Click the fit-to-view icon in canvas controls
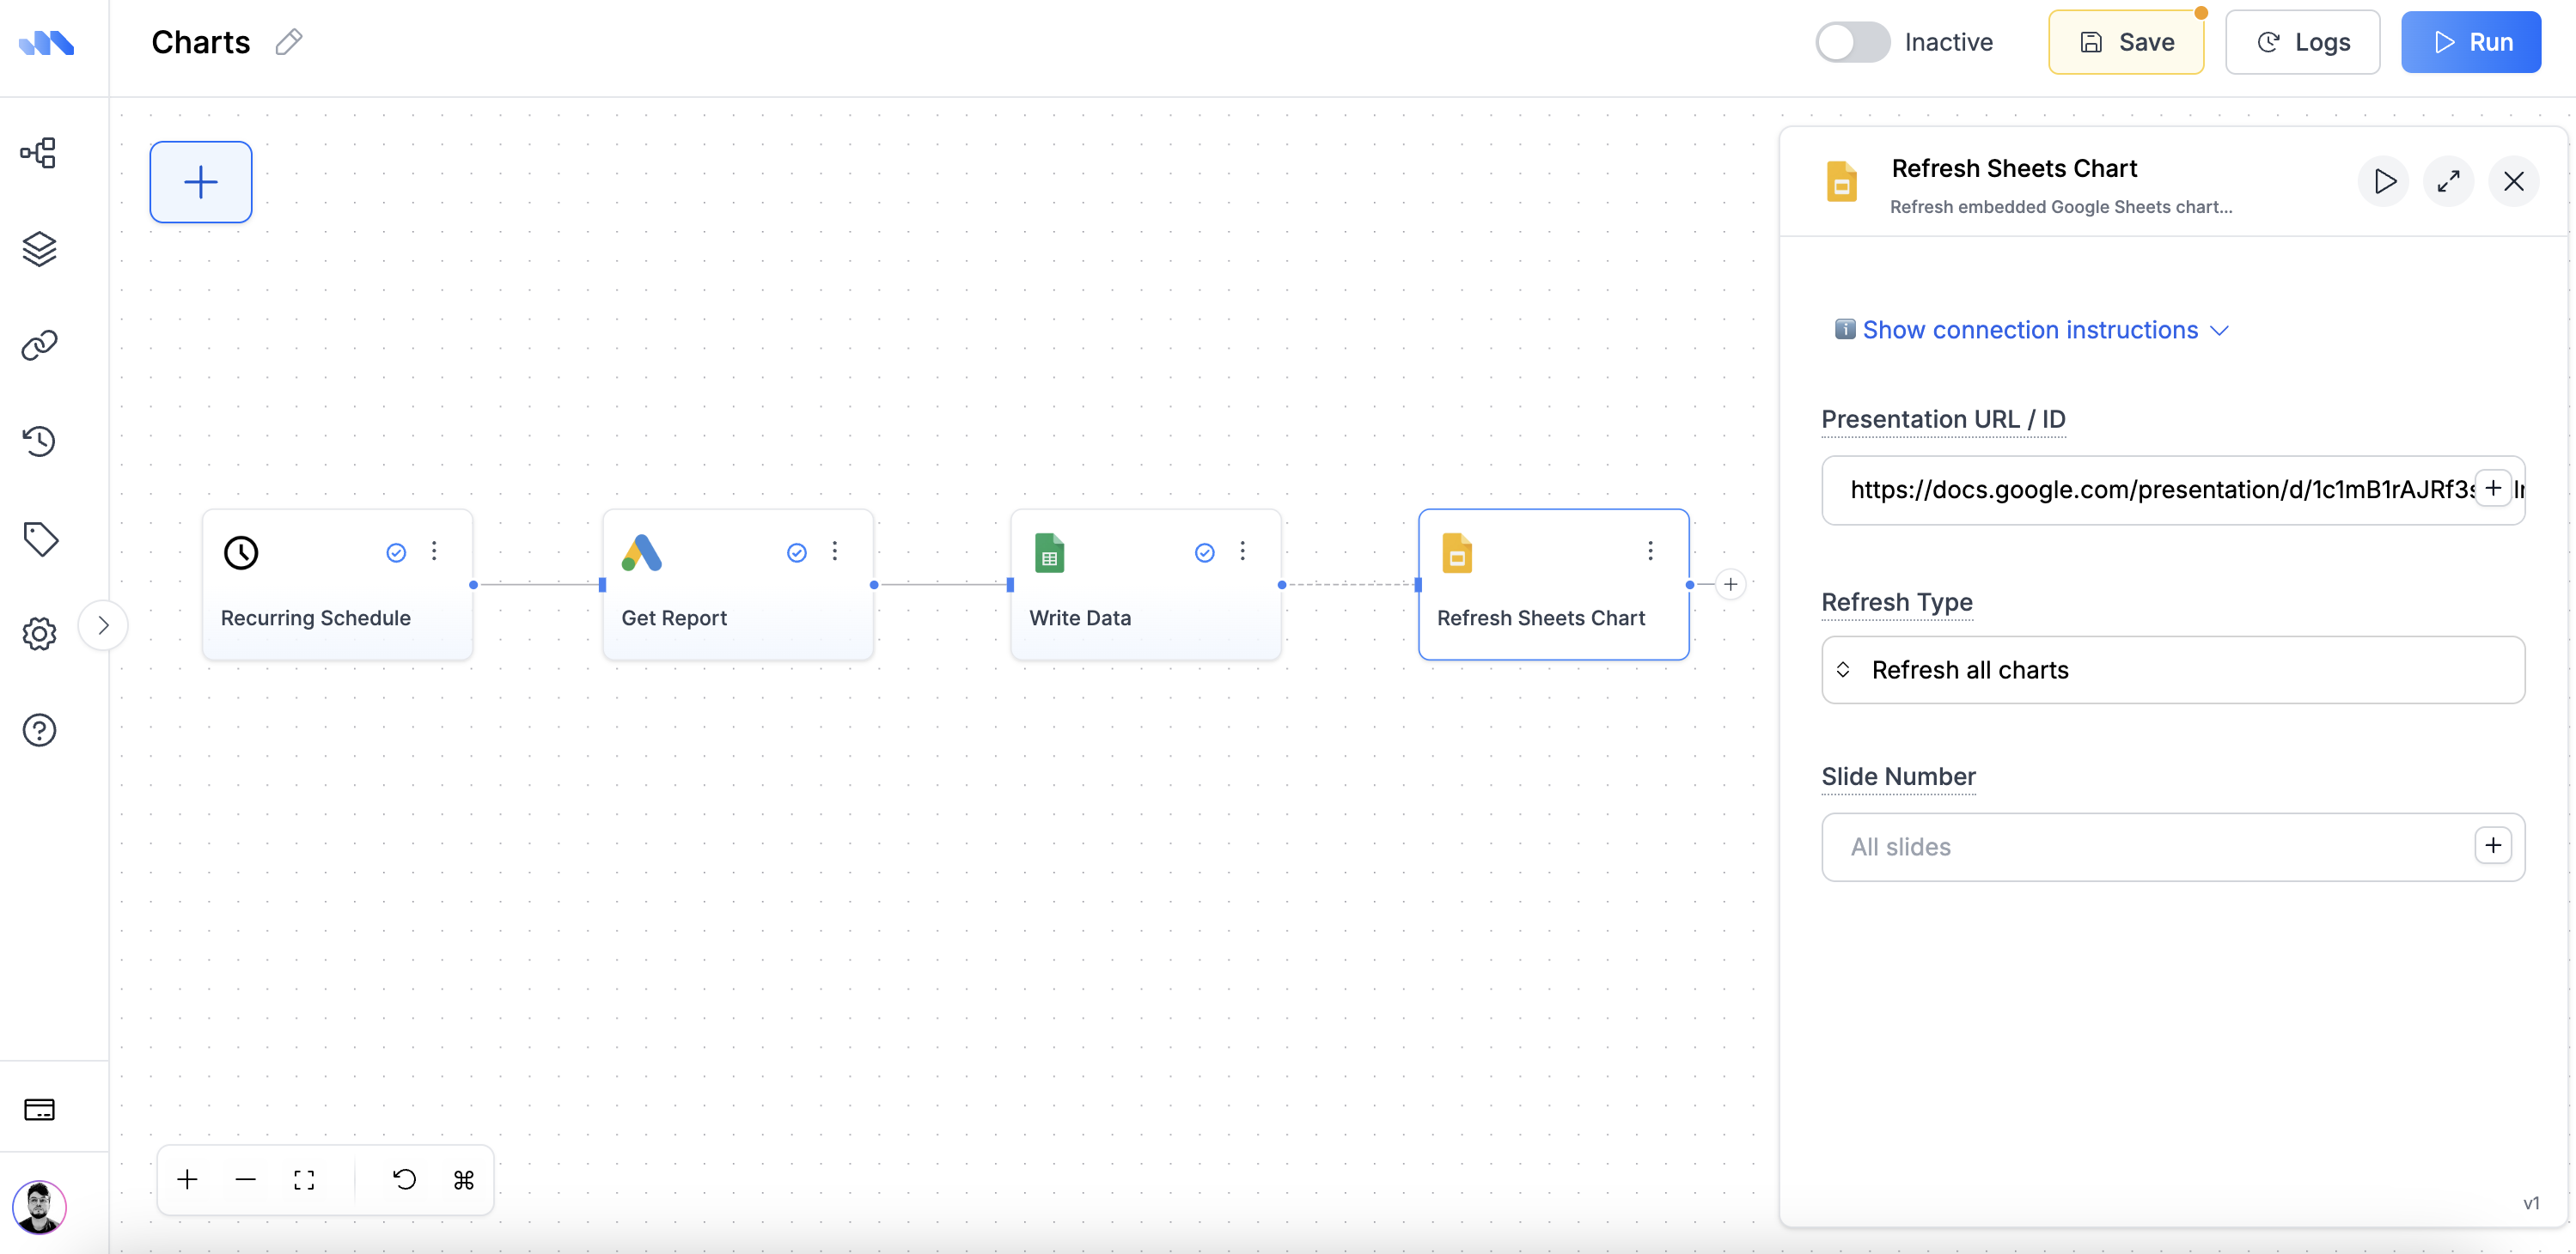Viewport: 2576px width, 1254px height. coord(304,1180)
